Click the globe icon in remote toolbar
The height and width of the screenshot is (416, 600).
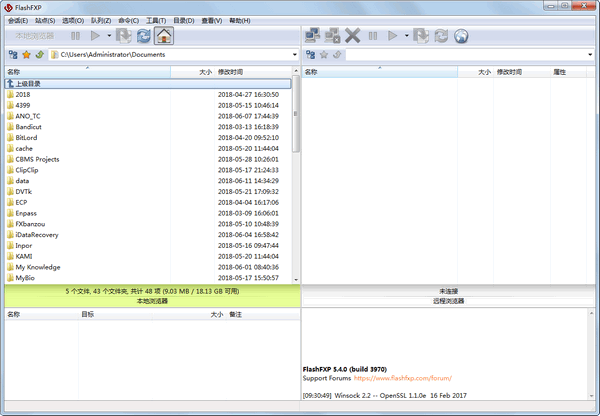[461, 35]
